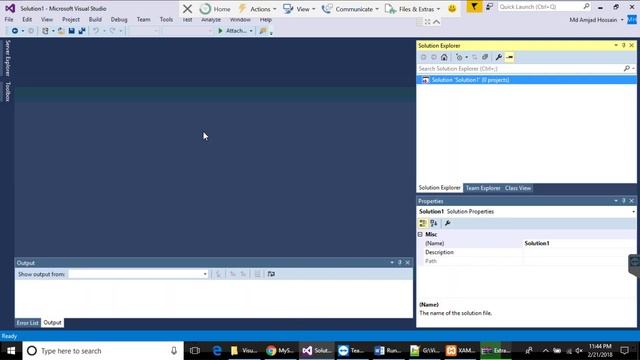Click the search magnifier in Solution Explorer
640x360 pixels.
[x=627, y=69]
